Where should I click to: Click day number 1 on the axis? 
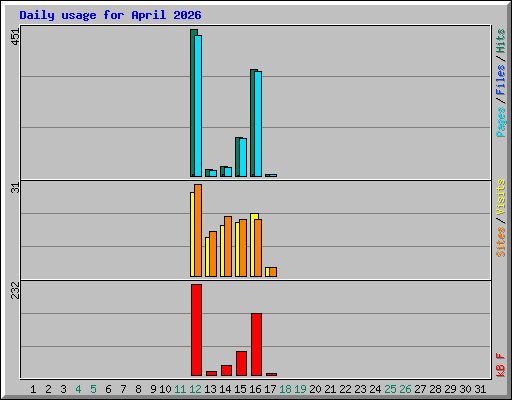point(33,389)
